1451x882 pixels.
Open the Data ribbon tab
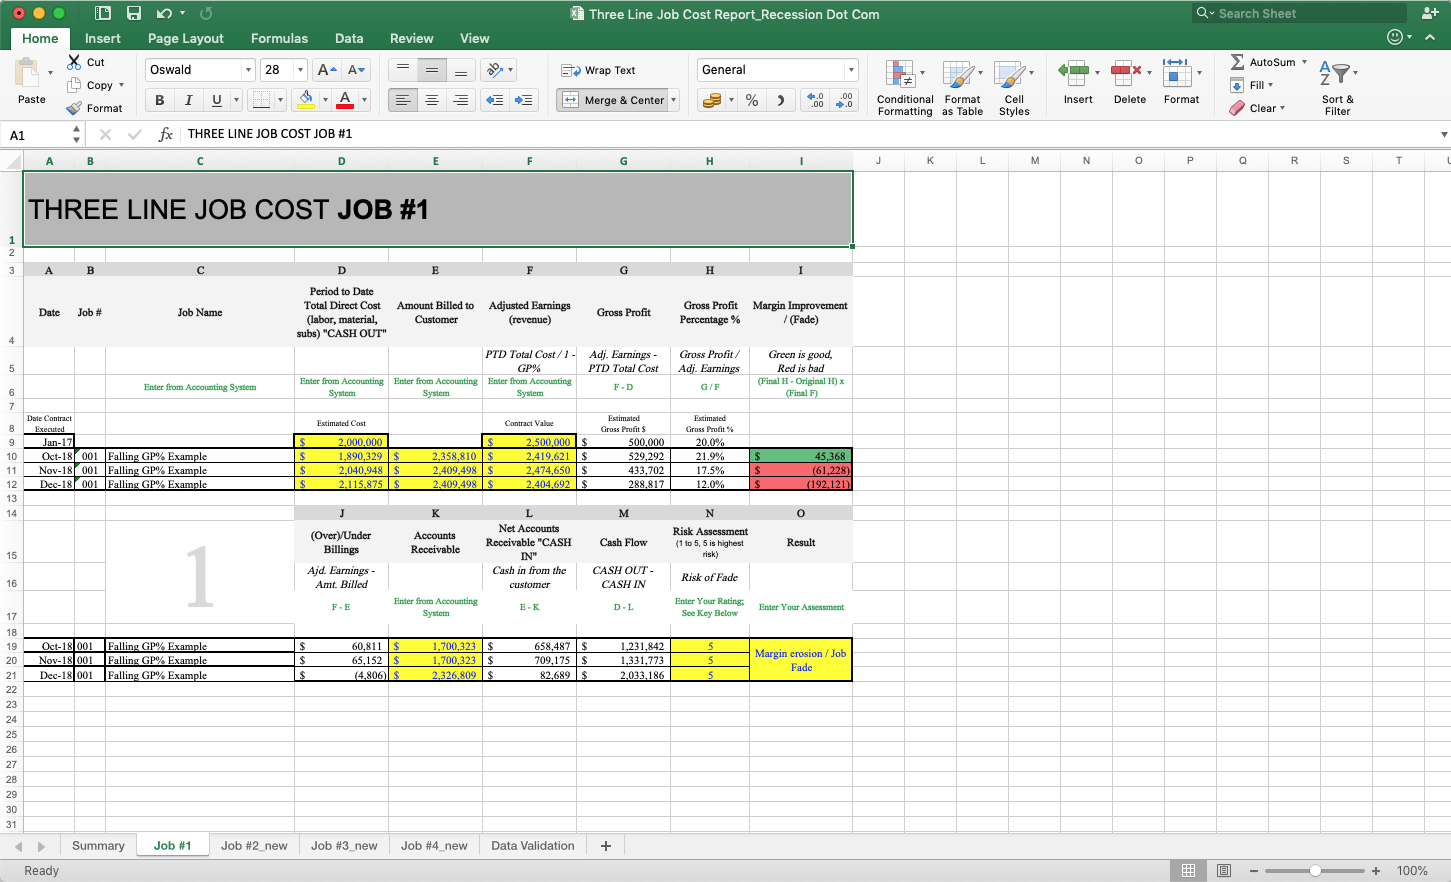[x=349, y=38]
